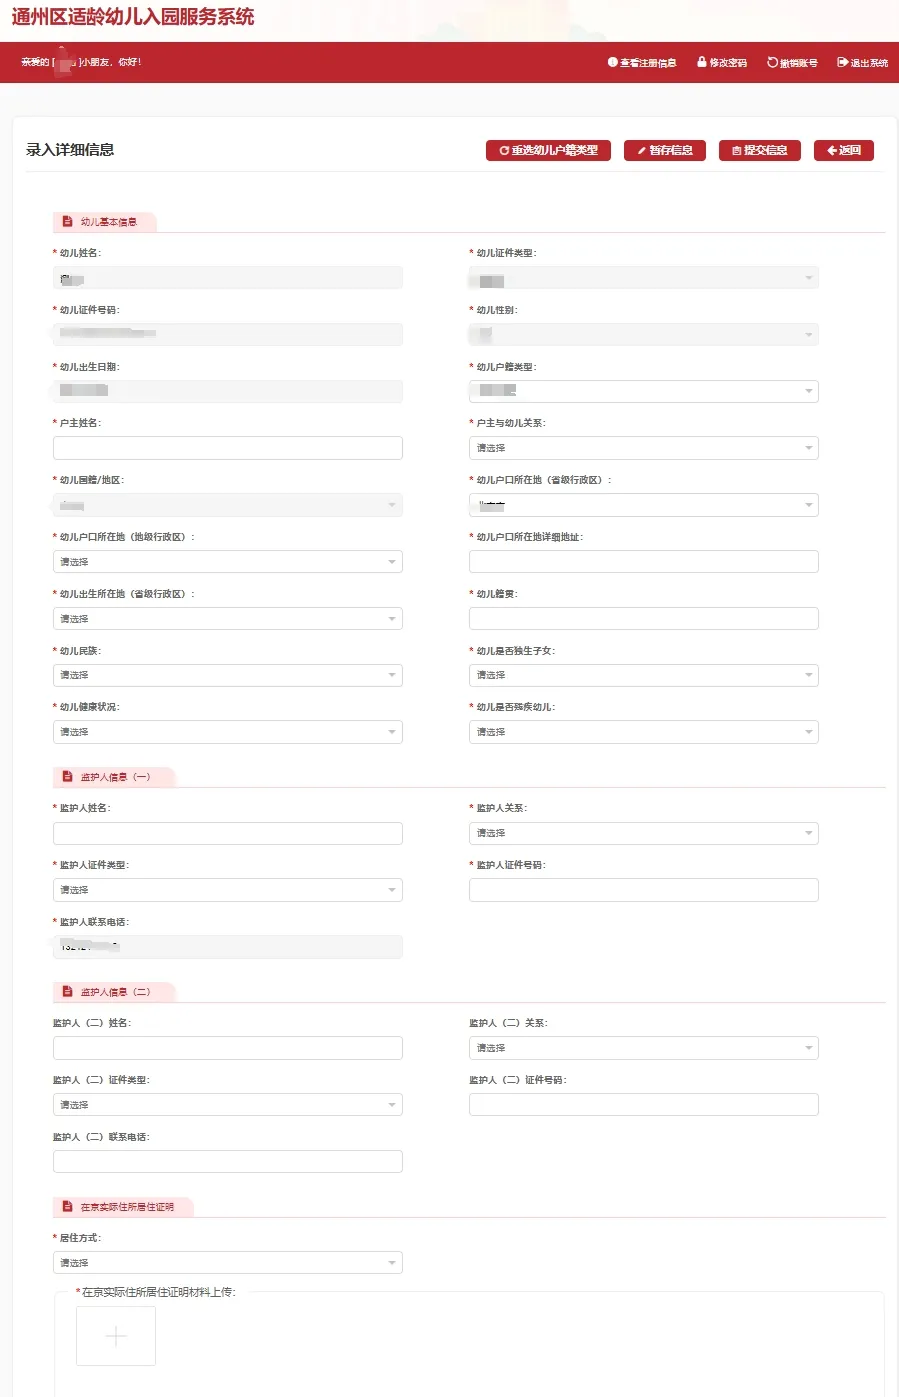Open the 幼儿是否独生子女 dropdown
The height and width of the screenshot is (1397, 899).
tap(644, 675)
